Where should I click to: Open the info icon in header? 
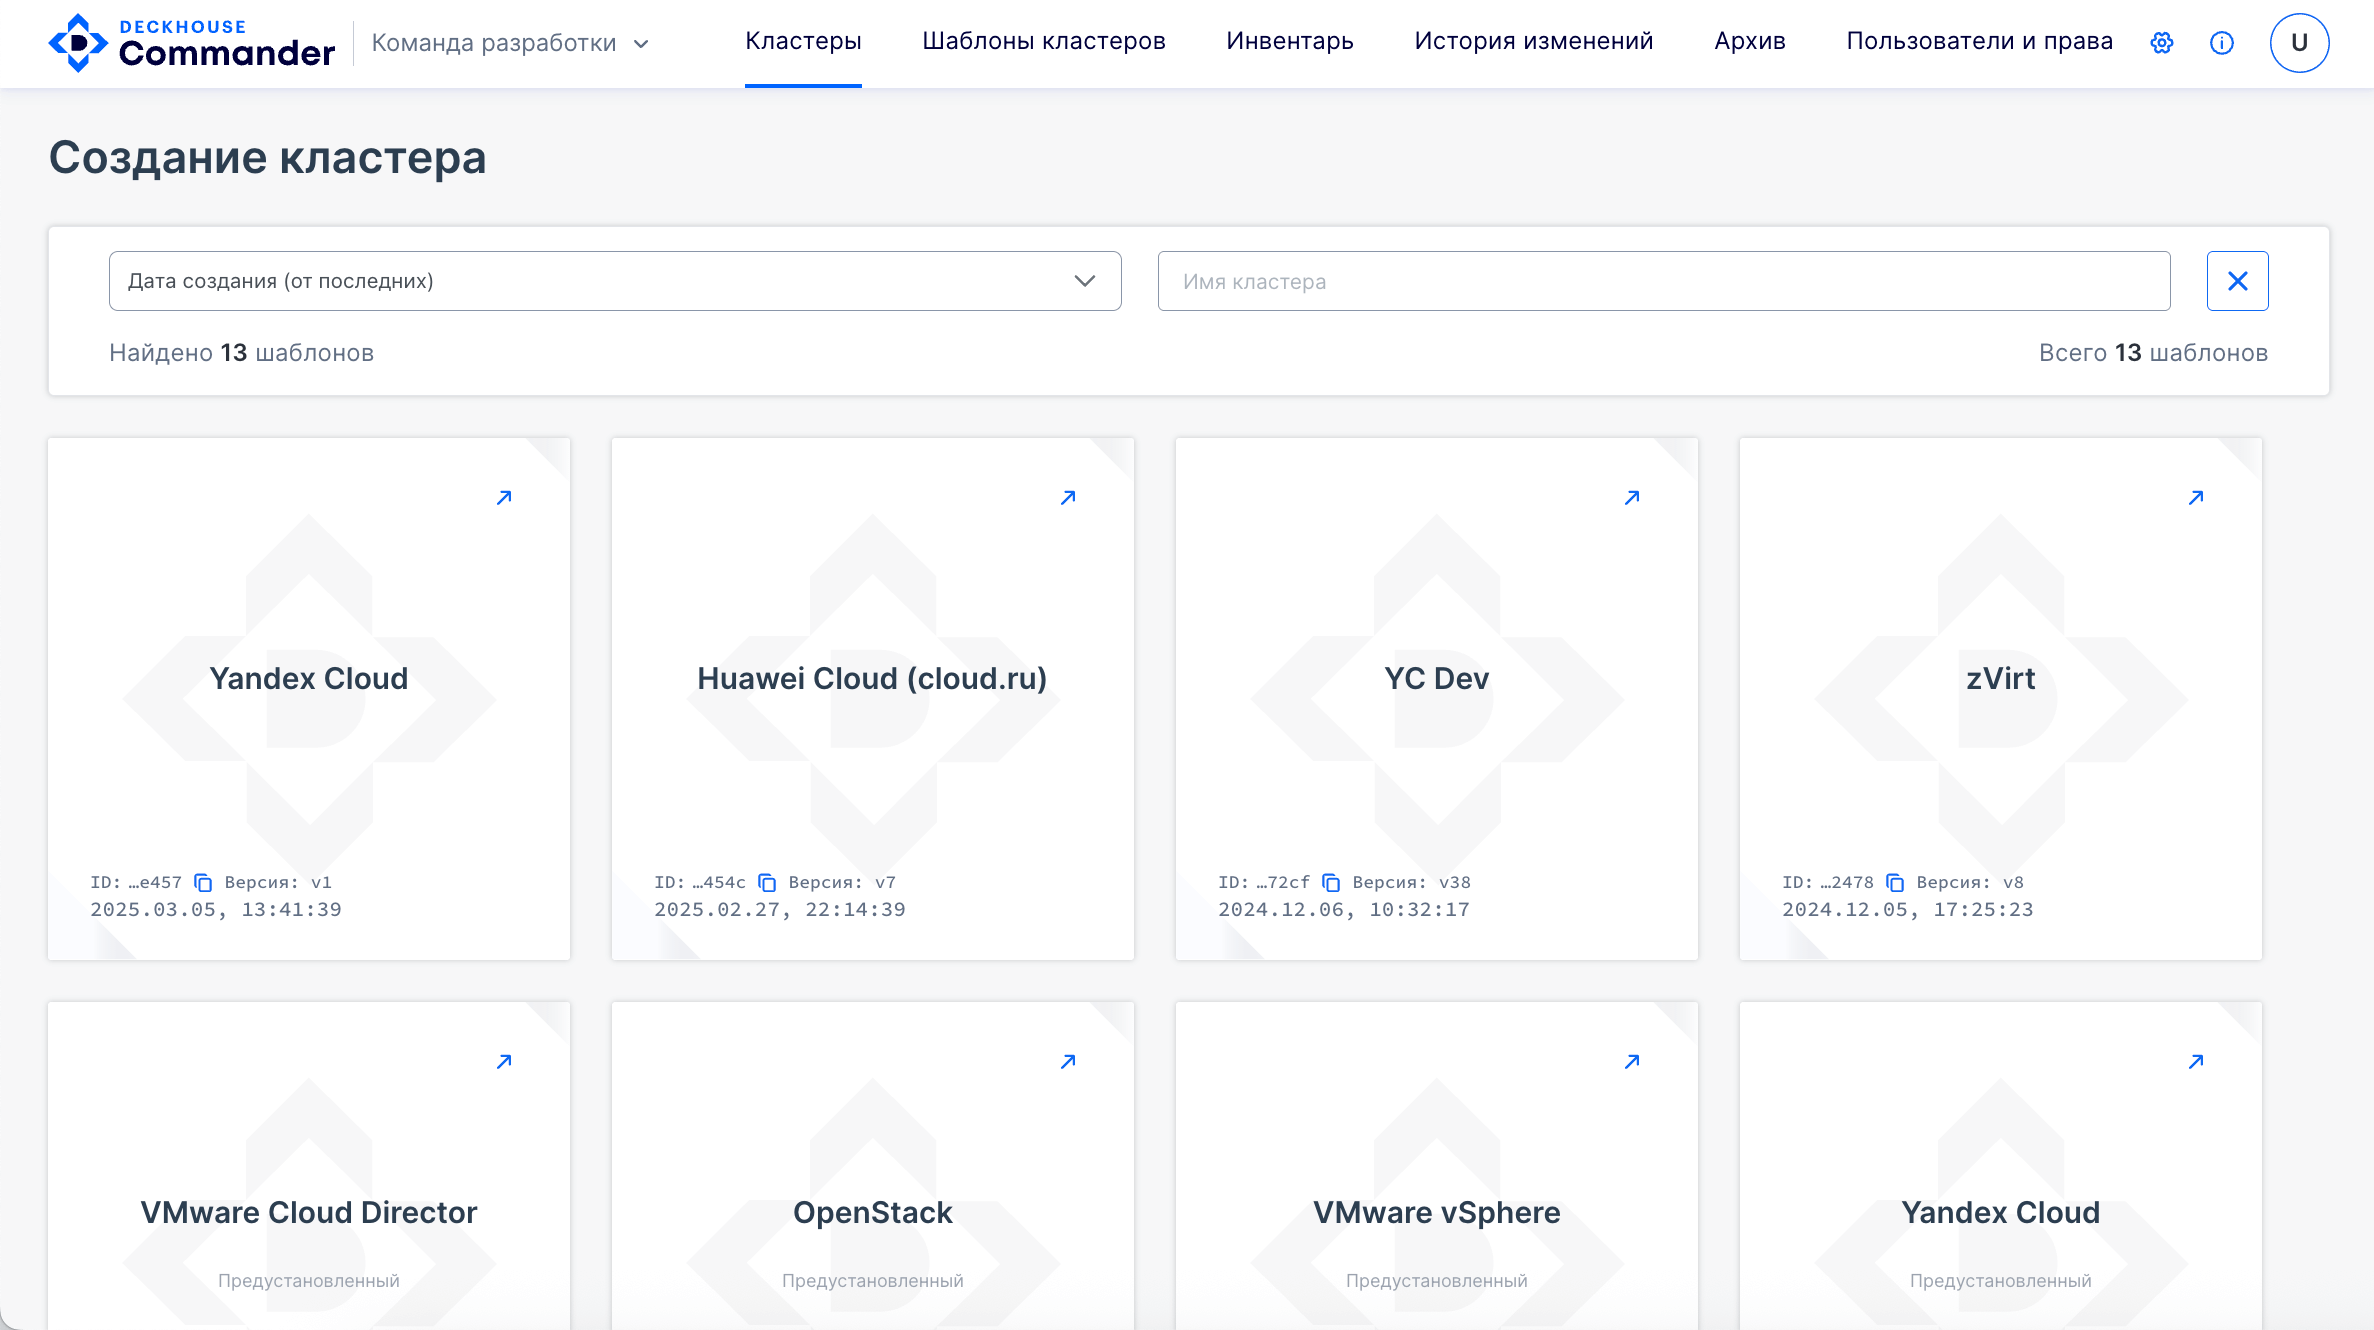2222,43
